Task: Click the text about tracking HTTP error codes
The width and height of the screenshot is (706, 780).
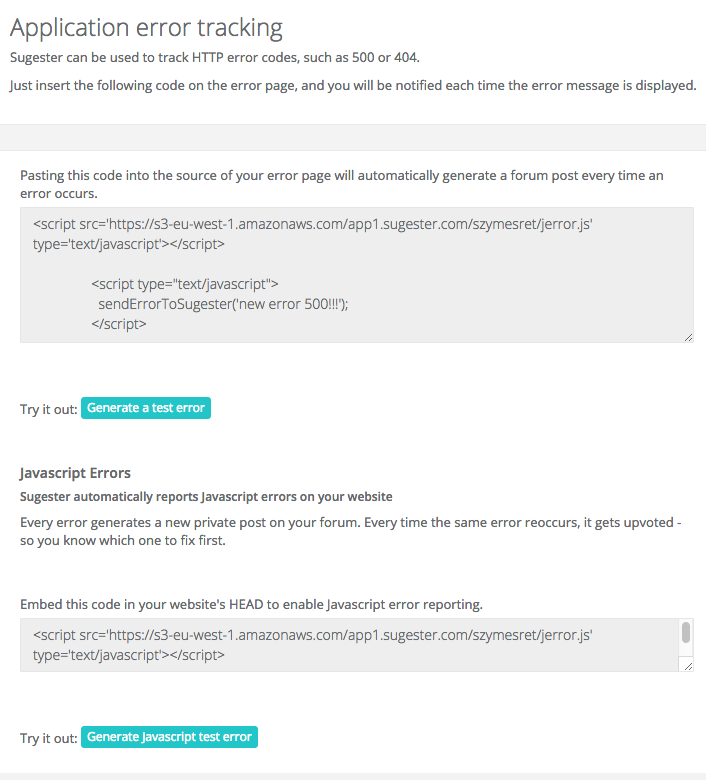Action: coord(221,57)
